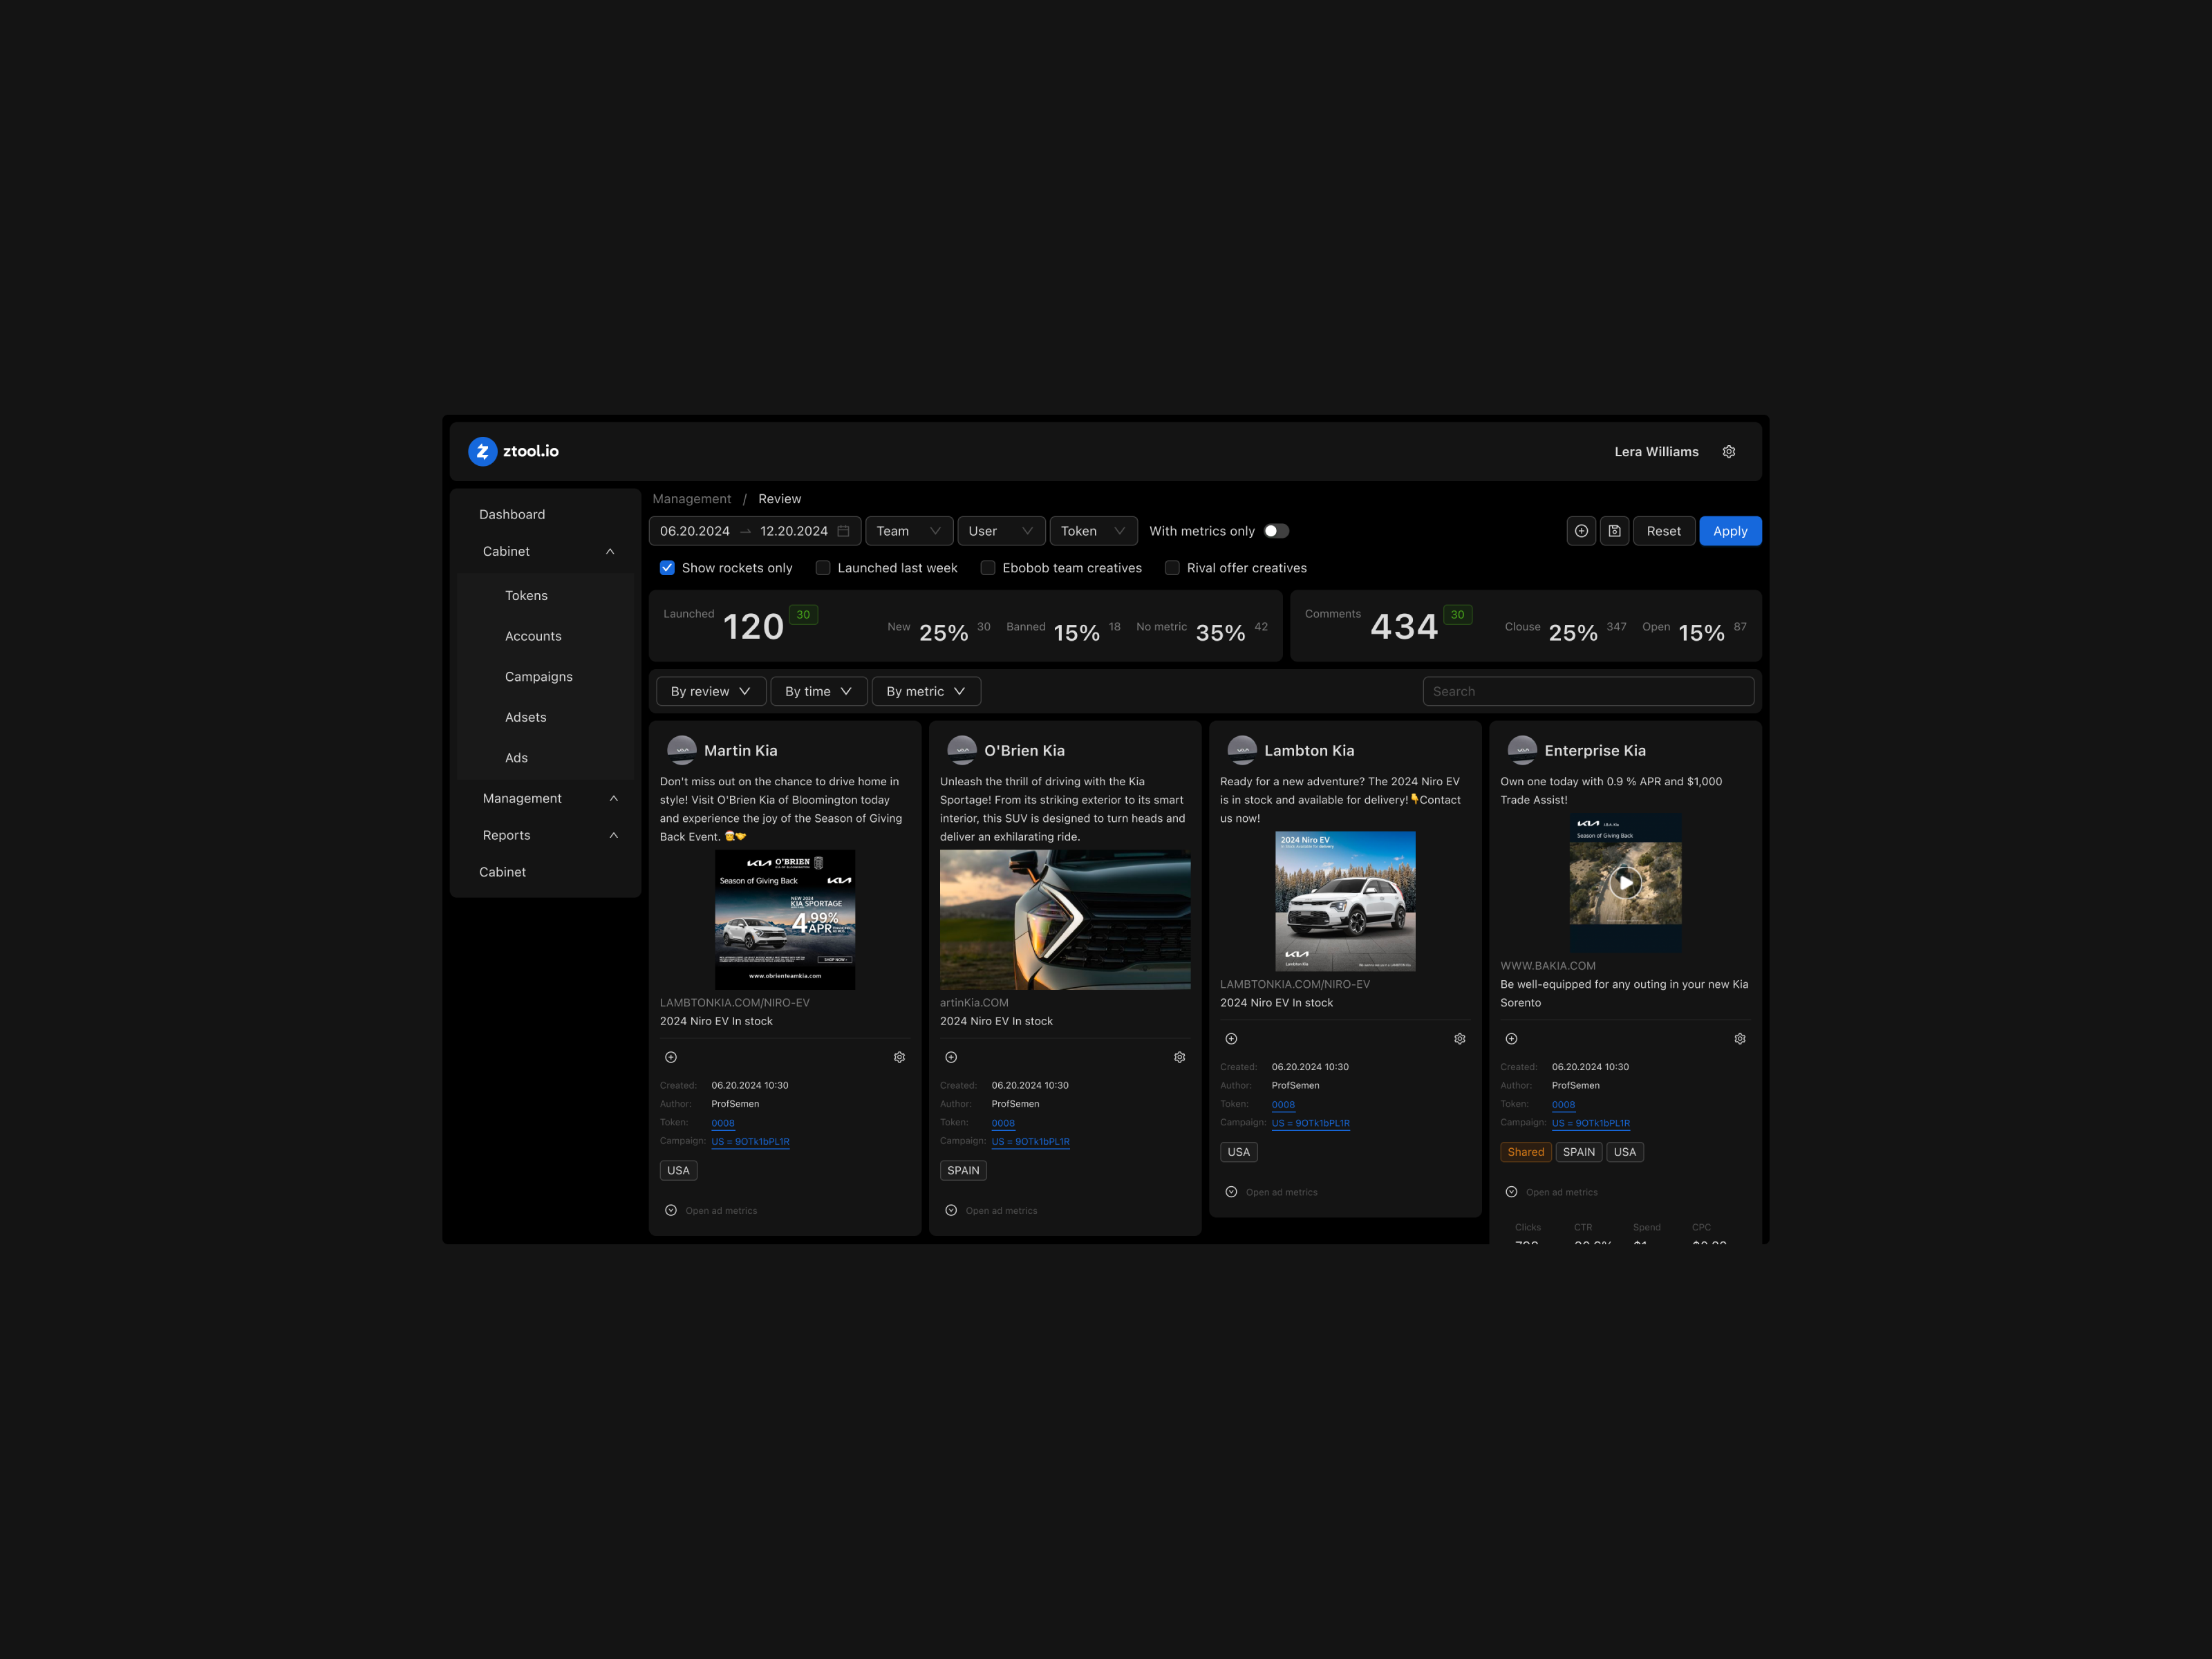Turn on the With metrics only toggle
The height and width of the screenshot is (1659, 2212).
pyautogui.click(x=1275, y=531)
